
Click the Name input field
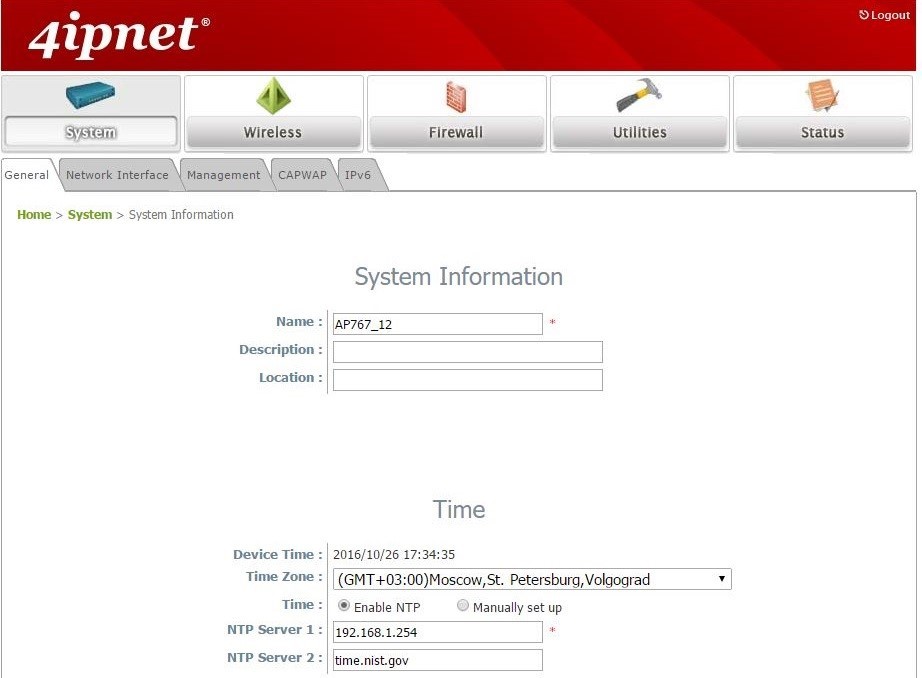(x=437, y=324)
